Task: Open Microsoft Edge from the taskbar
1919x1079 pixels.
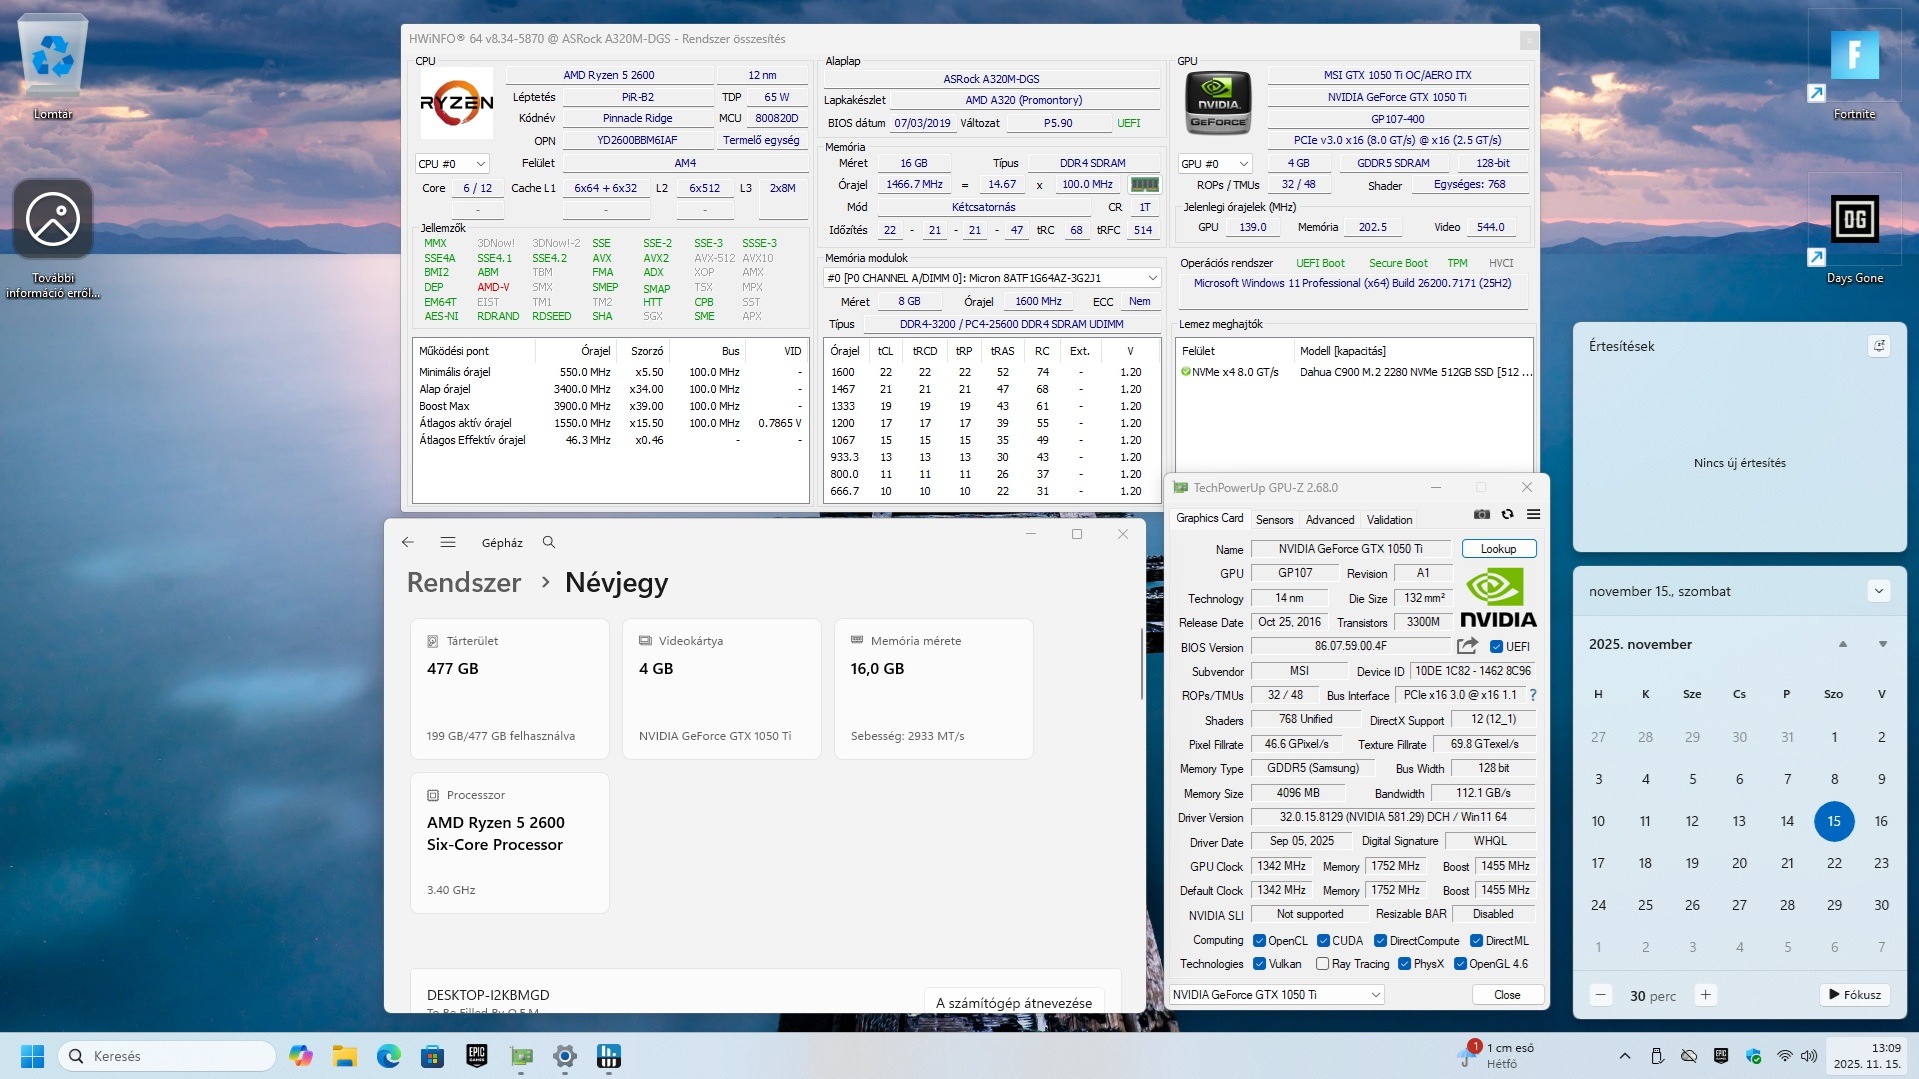Action: (389, 1056)
